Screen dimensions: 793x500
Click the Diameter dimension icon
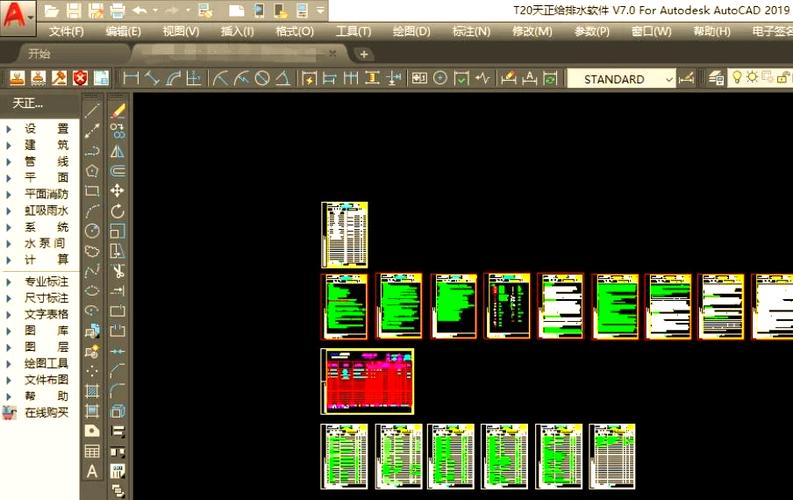[262, 78]
